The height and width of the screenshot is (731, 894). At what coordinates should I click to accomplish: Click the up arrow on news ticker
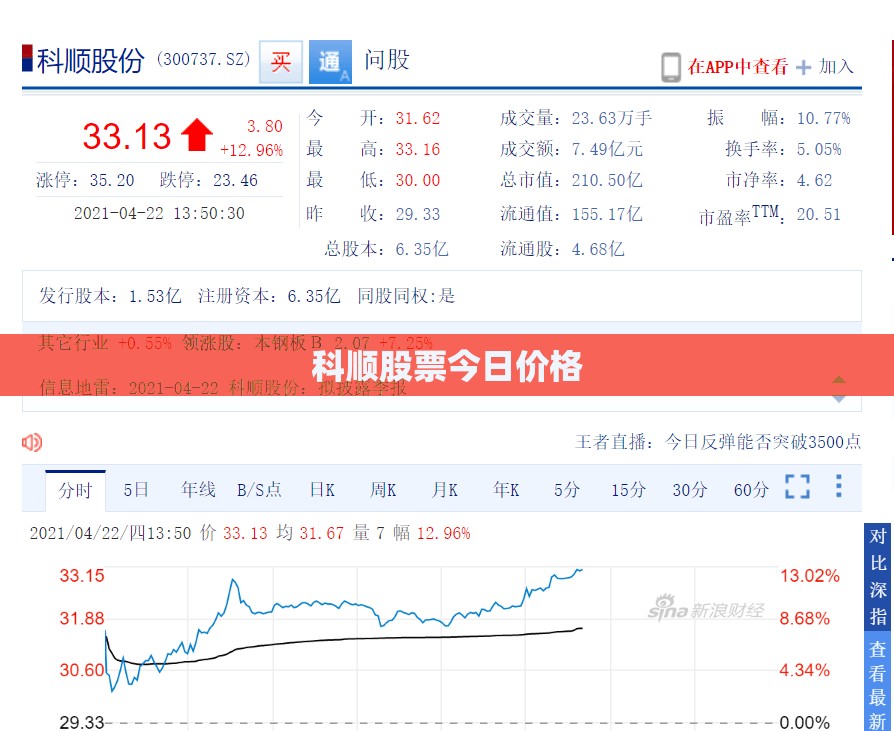[839, 379]
